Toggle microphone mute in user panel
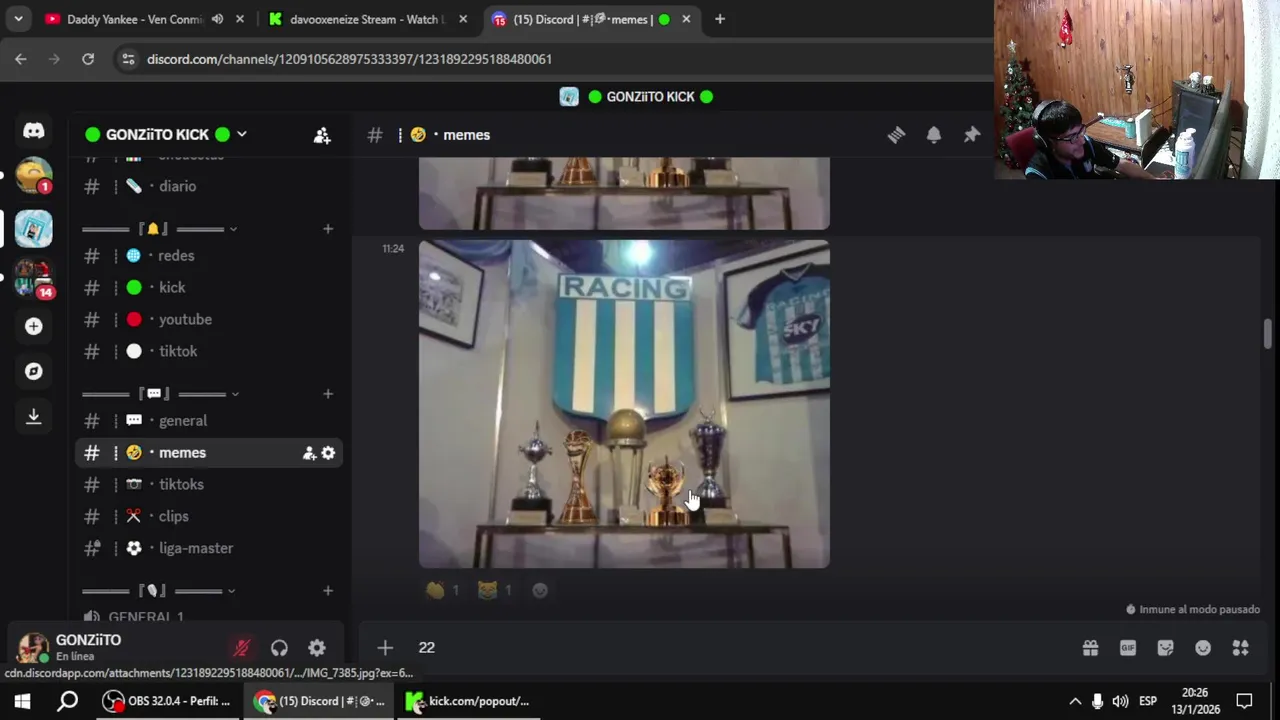Screen dimensions: 1280x720 241,648
